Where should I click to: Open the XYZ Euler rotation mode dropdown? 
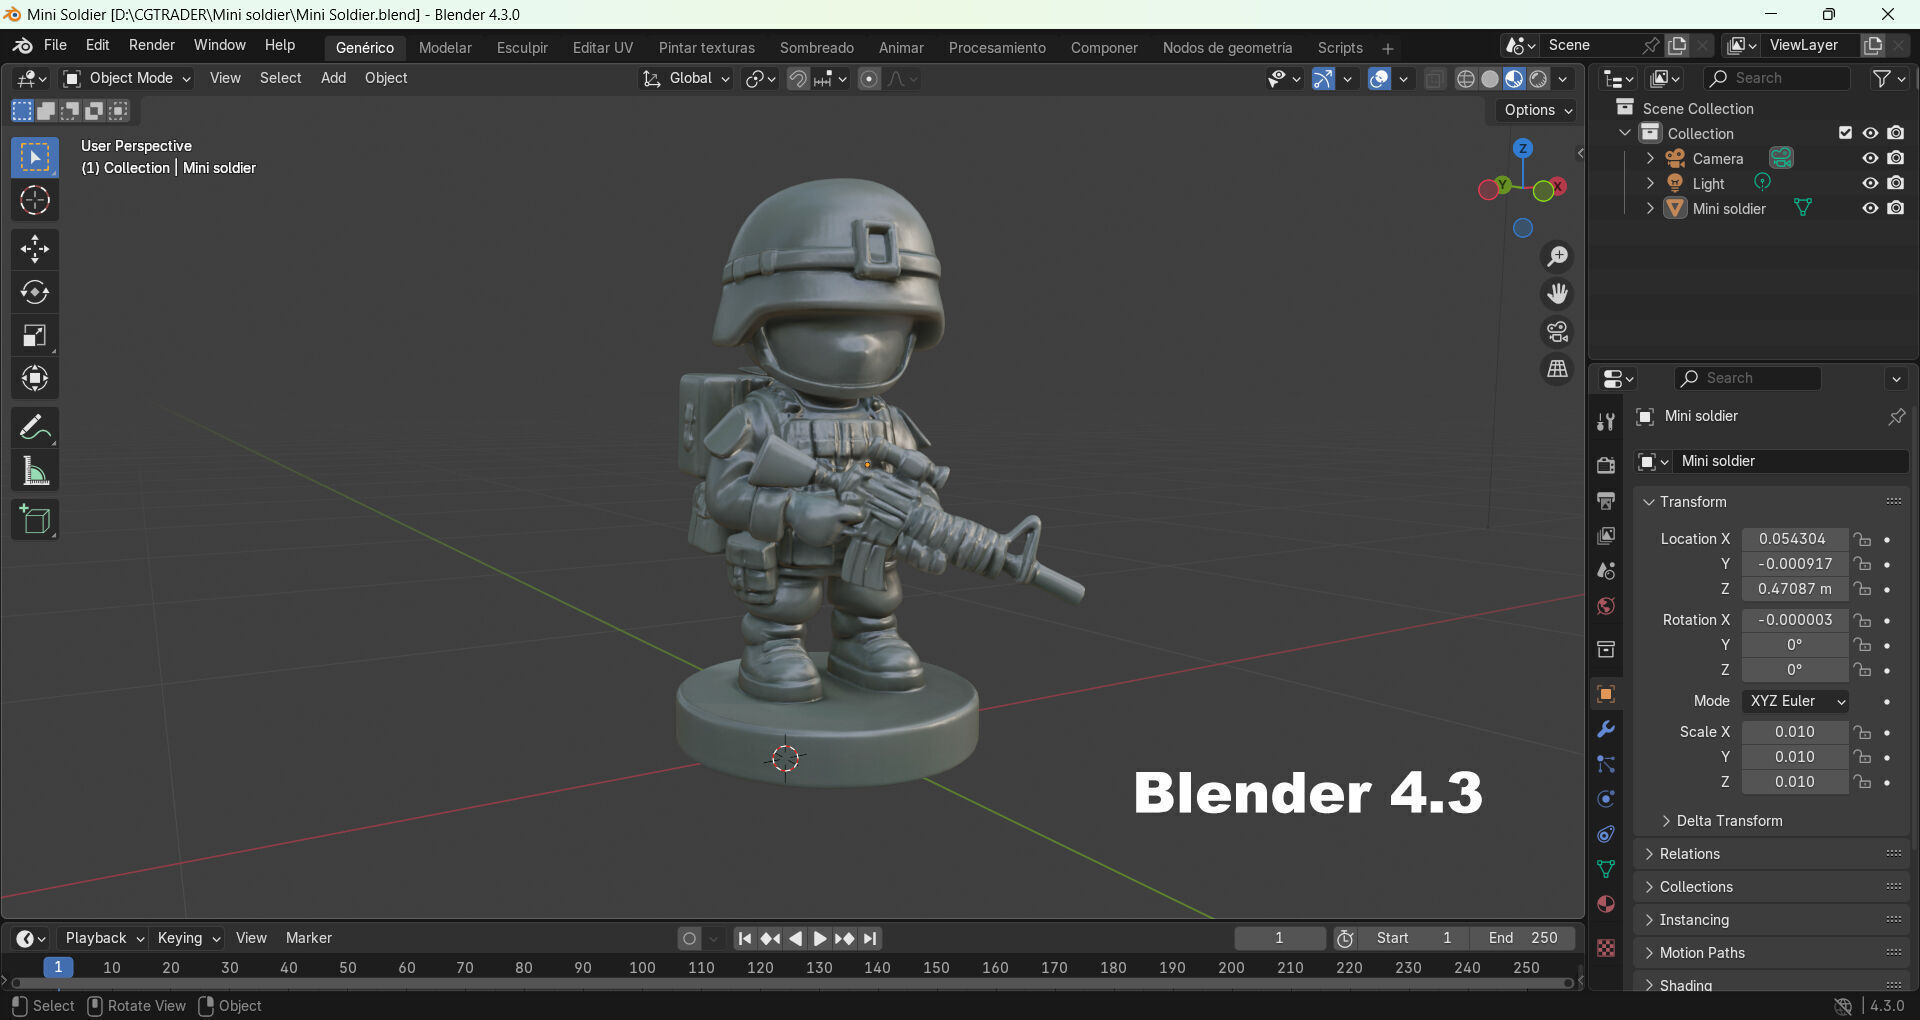click(x=1795, y=701)
